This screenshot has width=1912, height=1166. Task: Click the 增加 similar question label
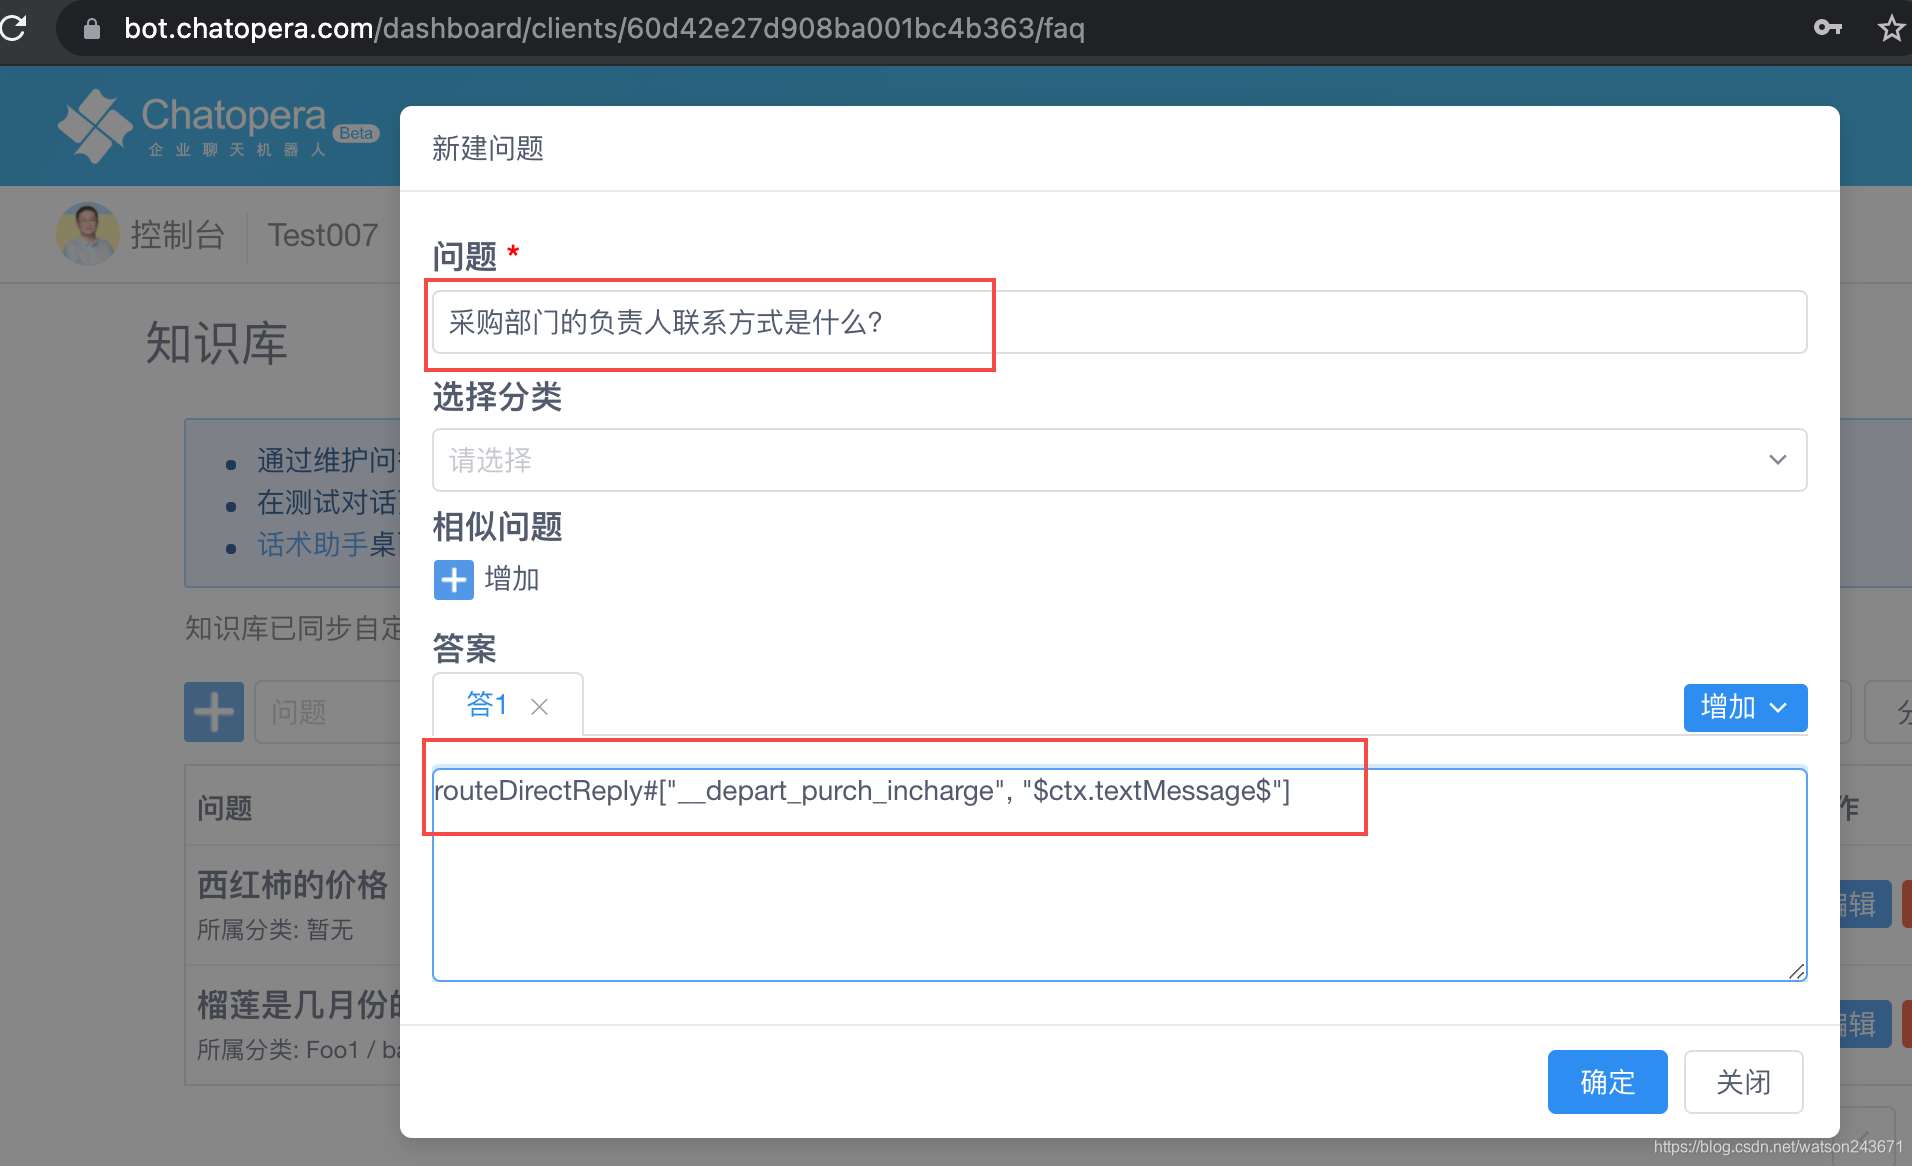512,579
